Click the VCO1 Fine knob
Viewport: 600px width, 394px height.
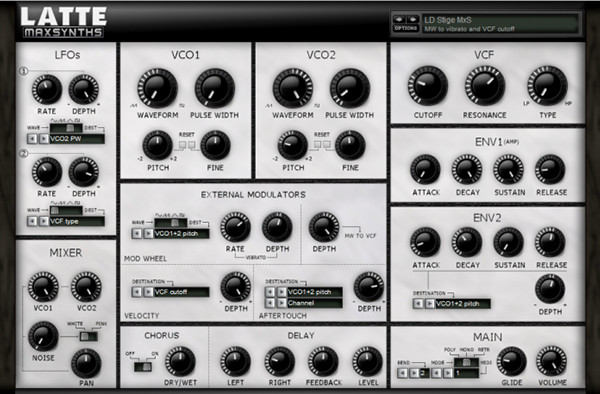(x=215, y=145)
